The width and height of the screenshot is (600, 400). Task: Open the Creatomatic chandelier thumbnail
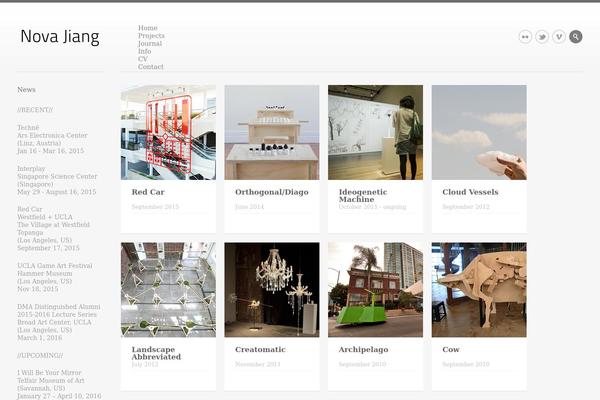click(x=272, y=290)
